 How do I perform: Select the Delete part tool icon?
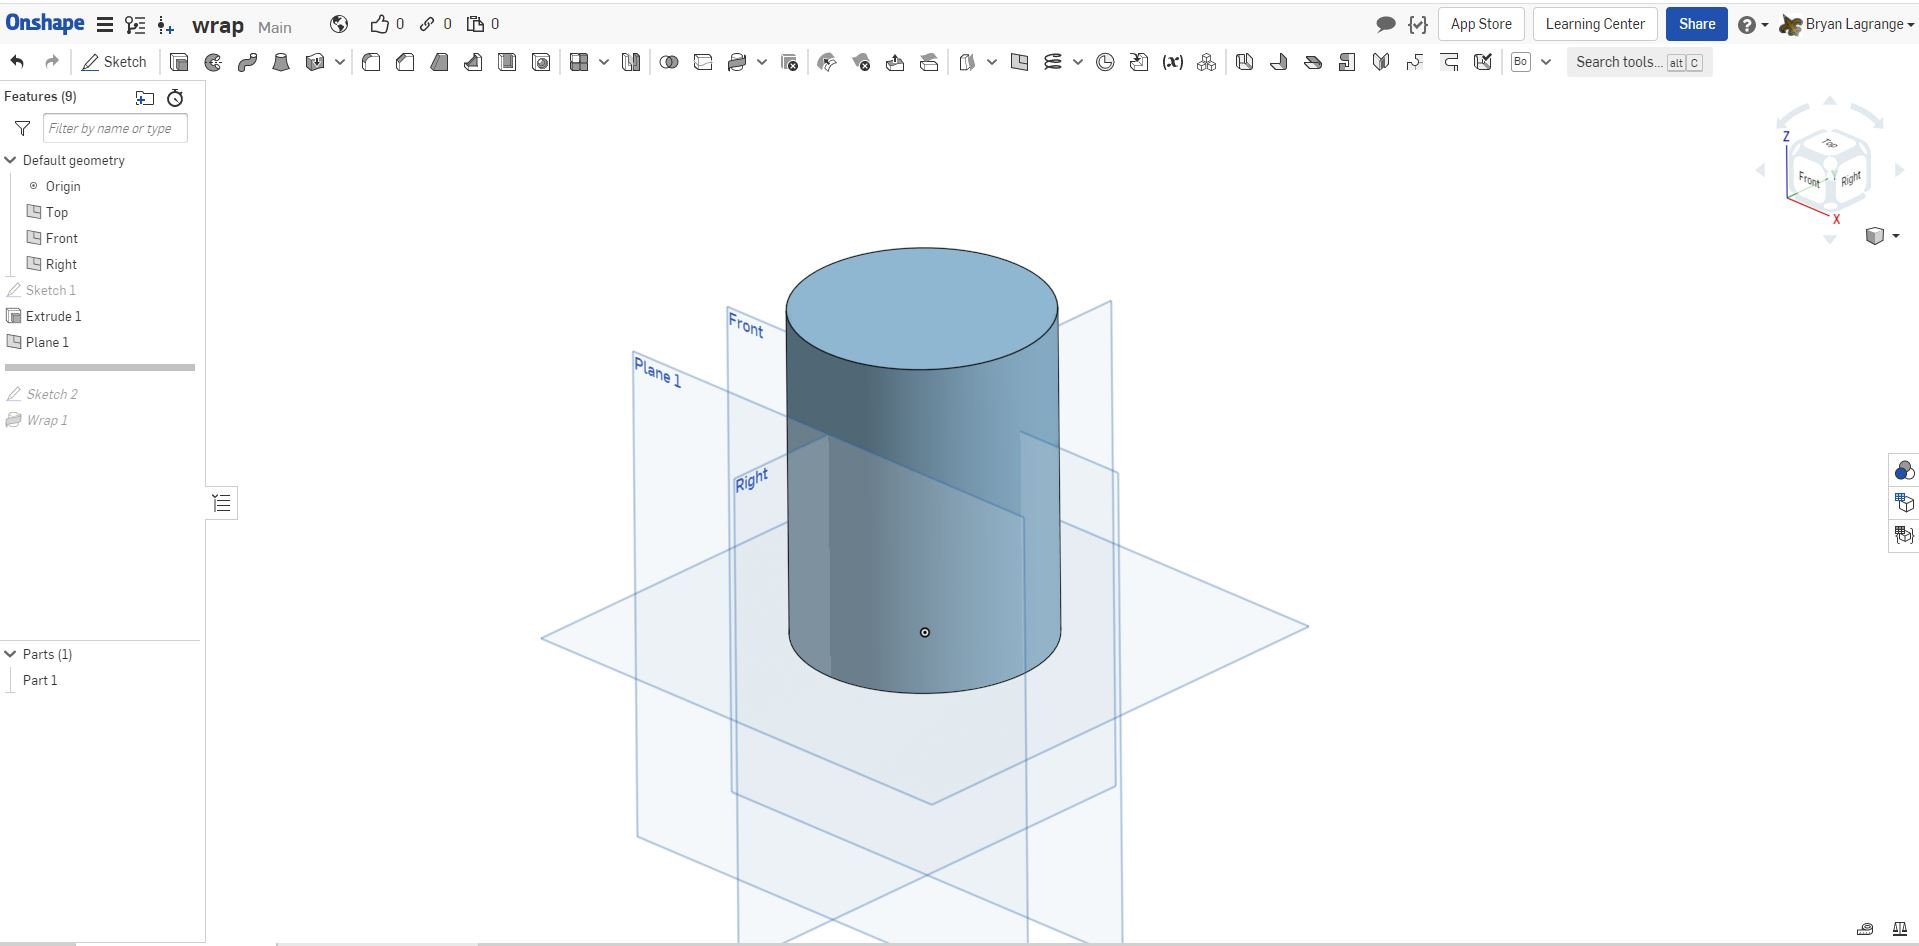(x=789, y=62)
